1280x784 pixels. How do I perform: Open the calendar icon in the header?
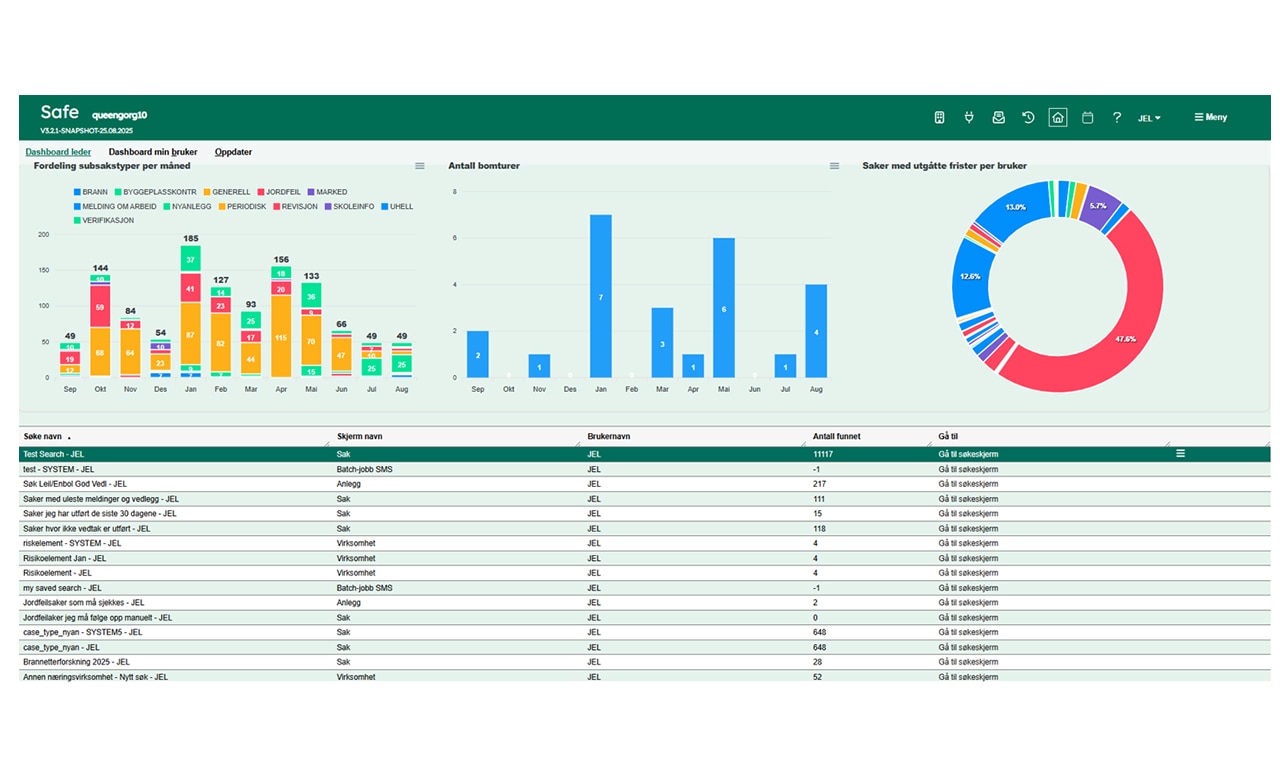1087,118
